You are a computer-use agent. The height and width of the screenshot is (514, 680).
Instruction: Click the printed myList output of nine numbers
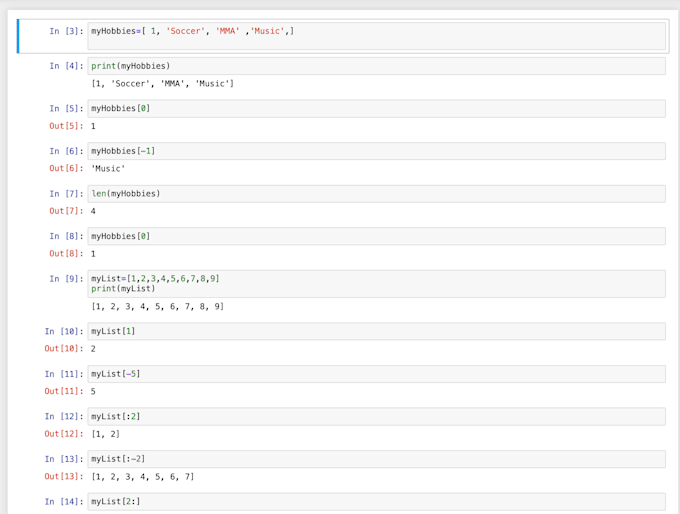157,306
